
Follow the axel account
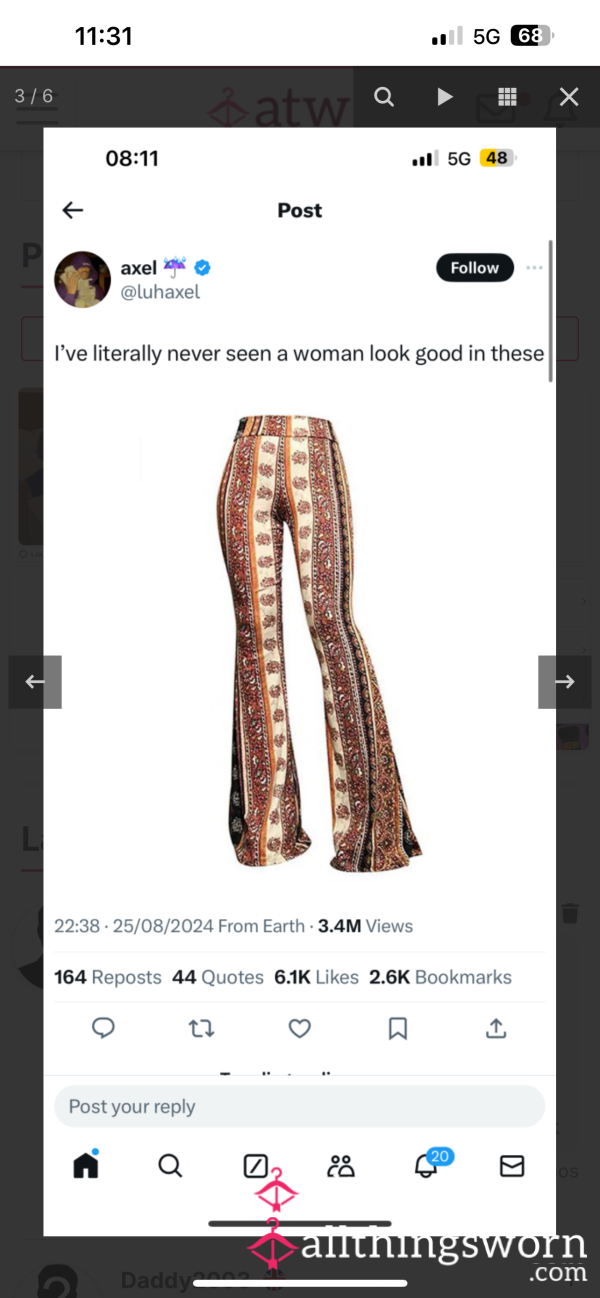tap(475, 268)
